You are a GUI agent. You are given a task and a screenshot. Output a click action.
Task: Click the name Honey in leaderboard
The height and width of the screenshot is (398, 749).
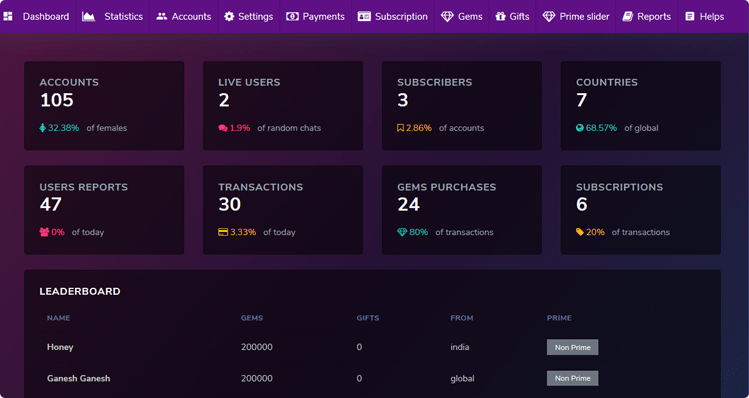[x=60, y=347]
